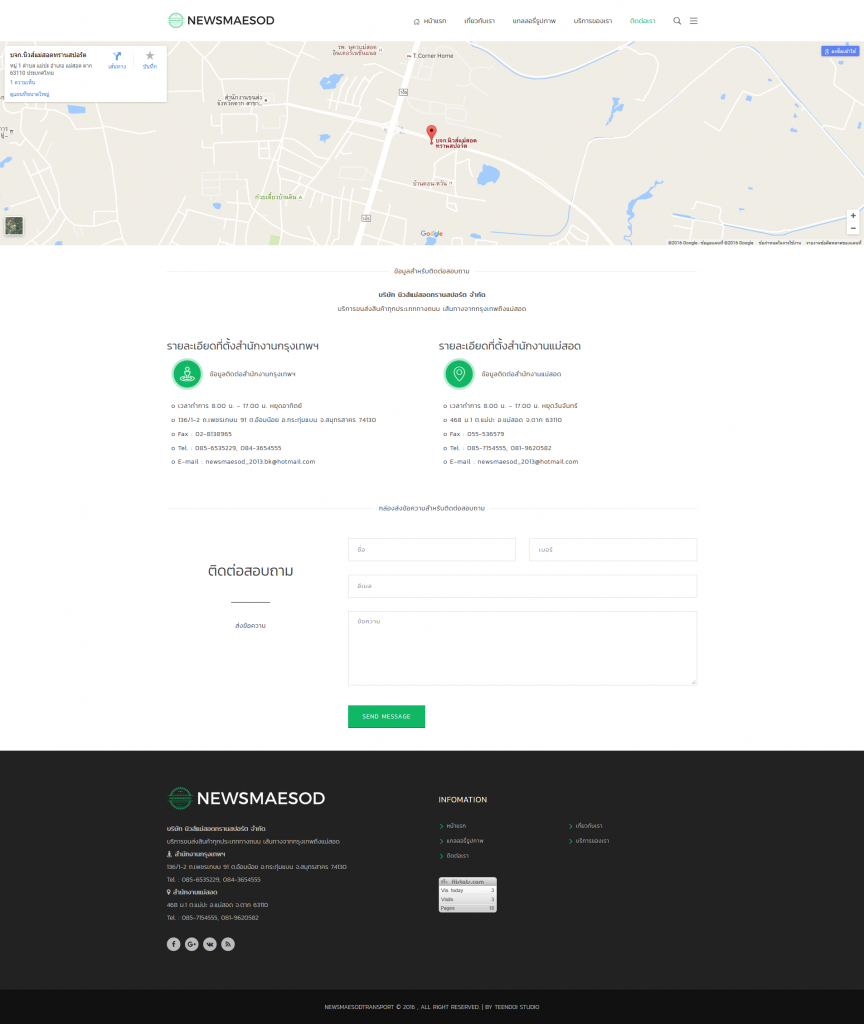Open the VK social icon
Image resolution: width=864 pixels, height=1024 pixels.
point(210,944)
